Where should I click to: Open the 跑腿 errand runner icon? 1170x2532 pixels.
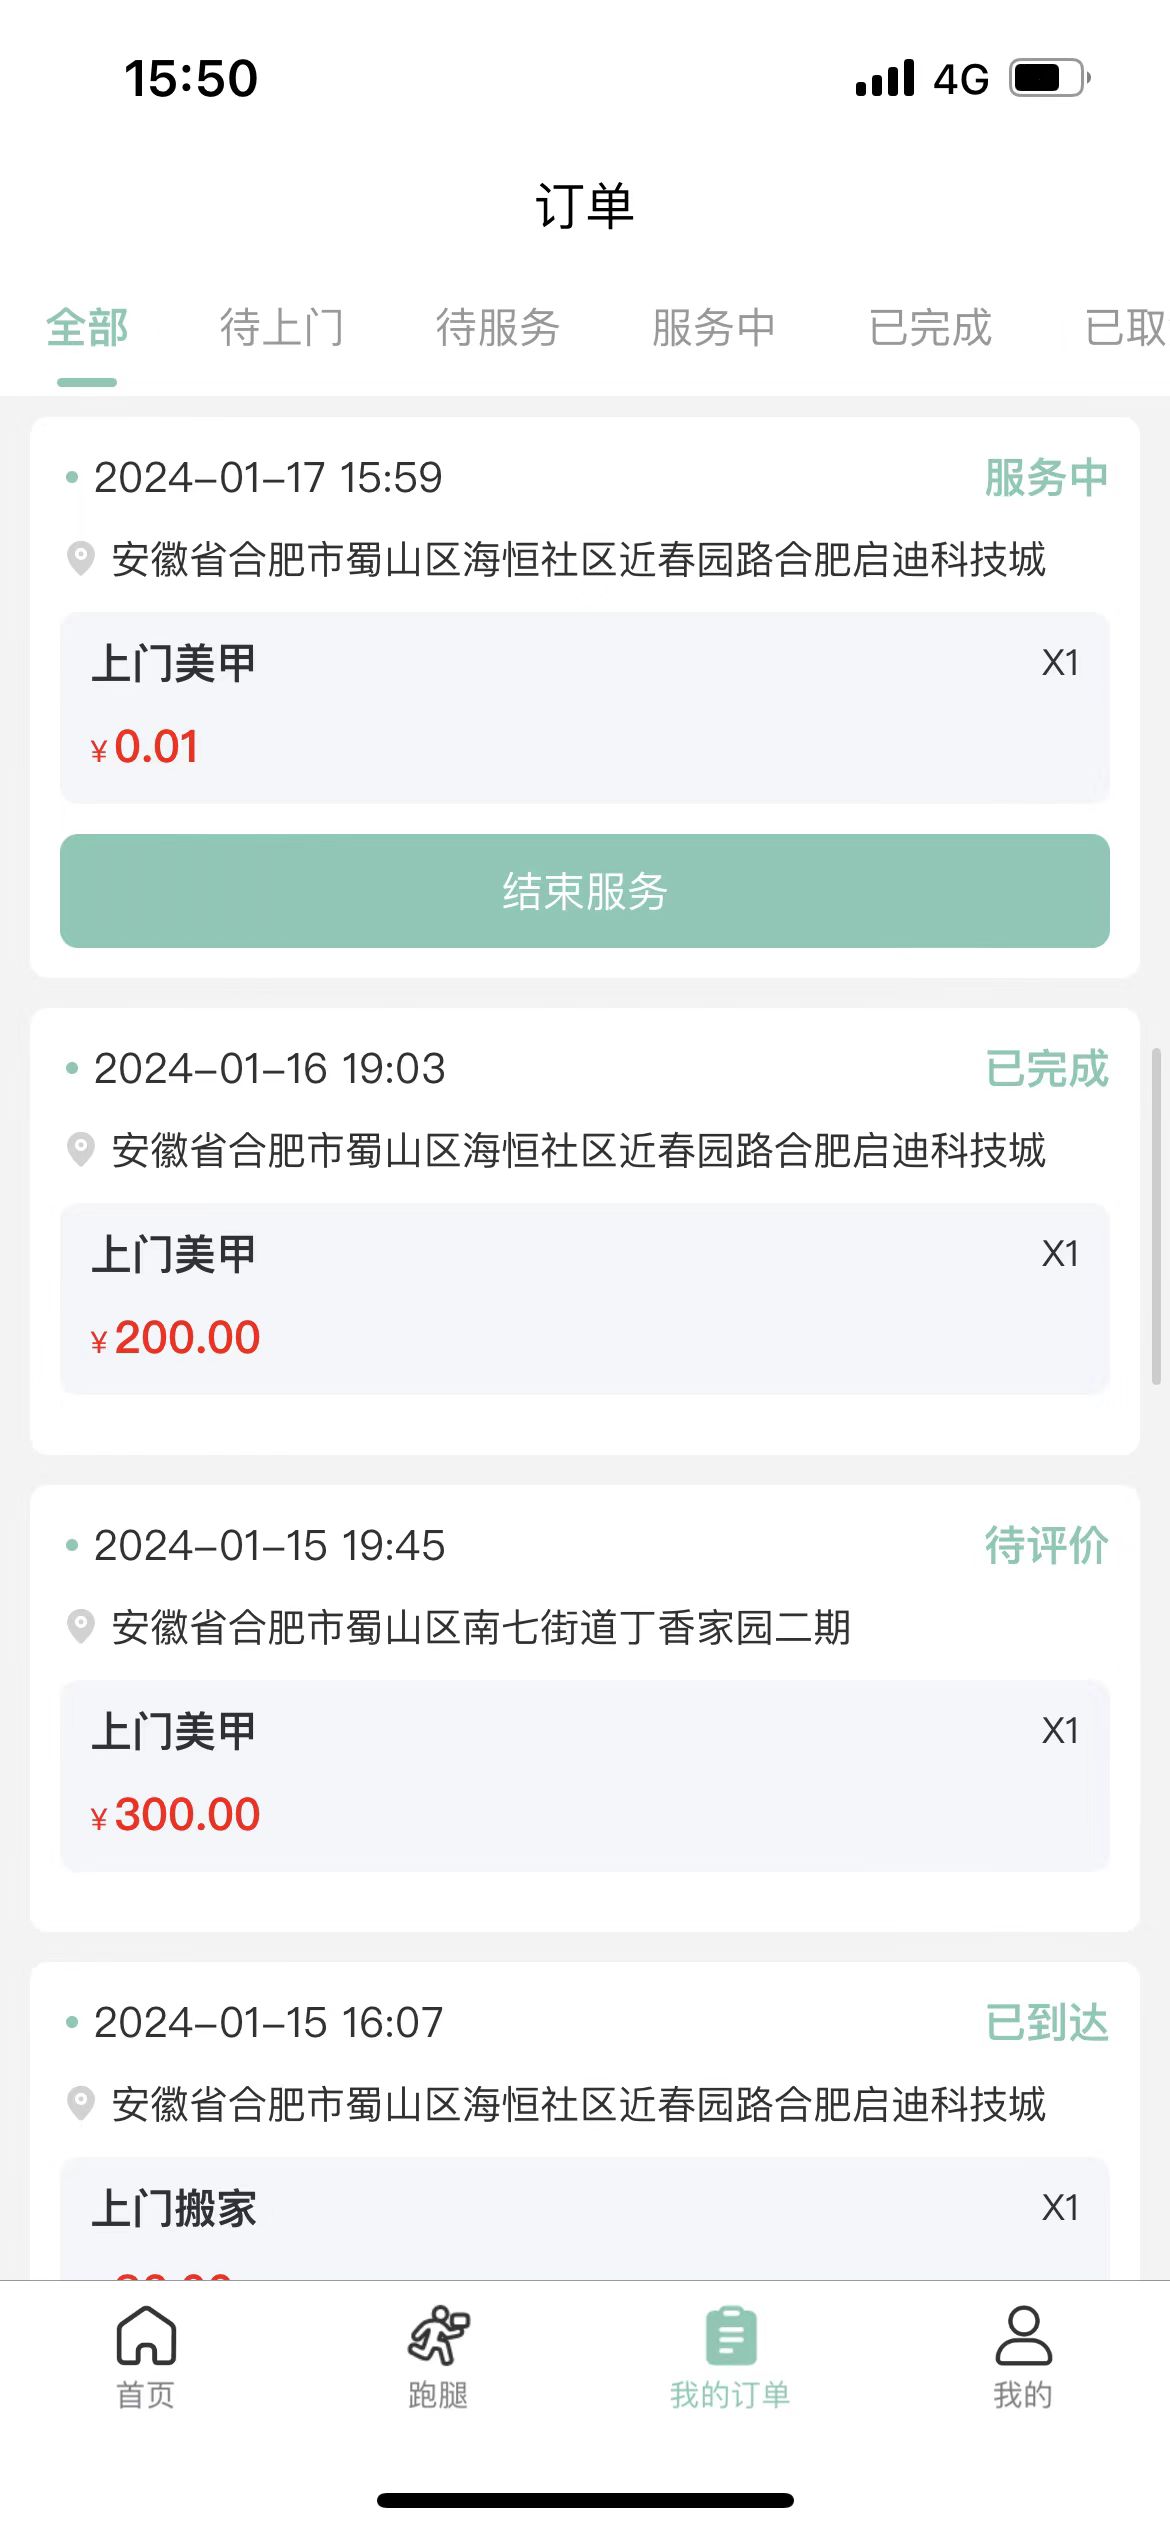tap(438, 2335)
